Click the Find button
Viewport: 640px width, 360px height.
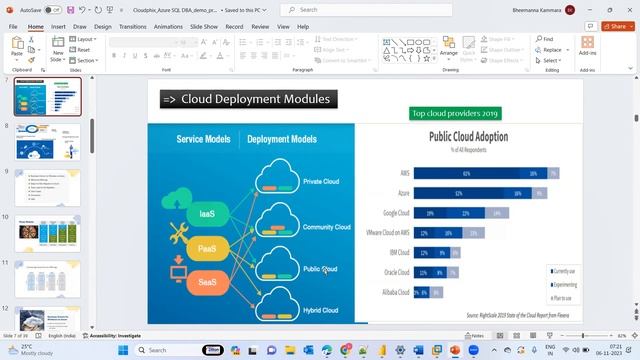point(544,39)
